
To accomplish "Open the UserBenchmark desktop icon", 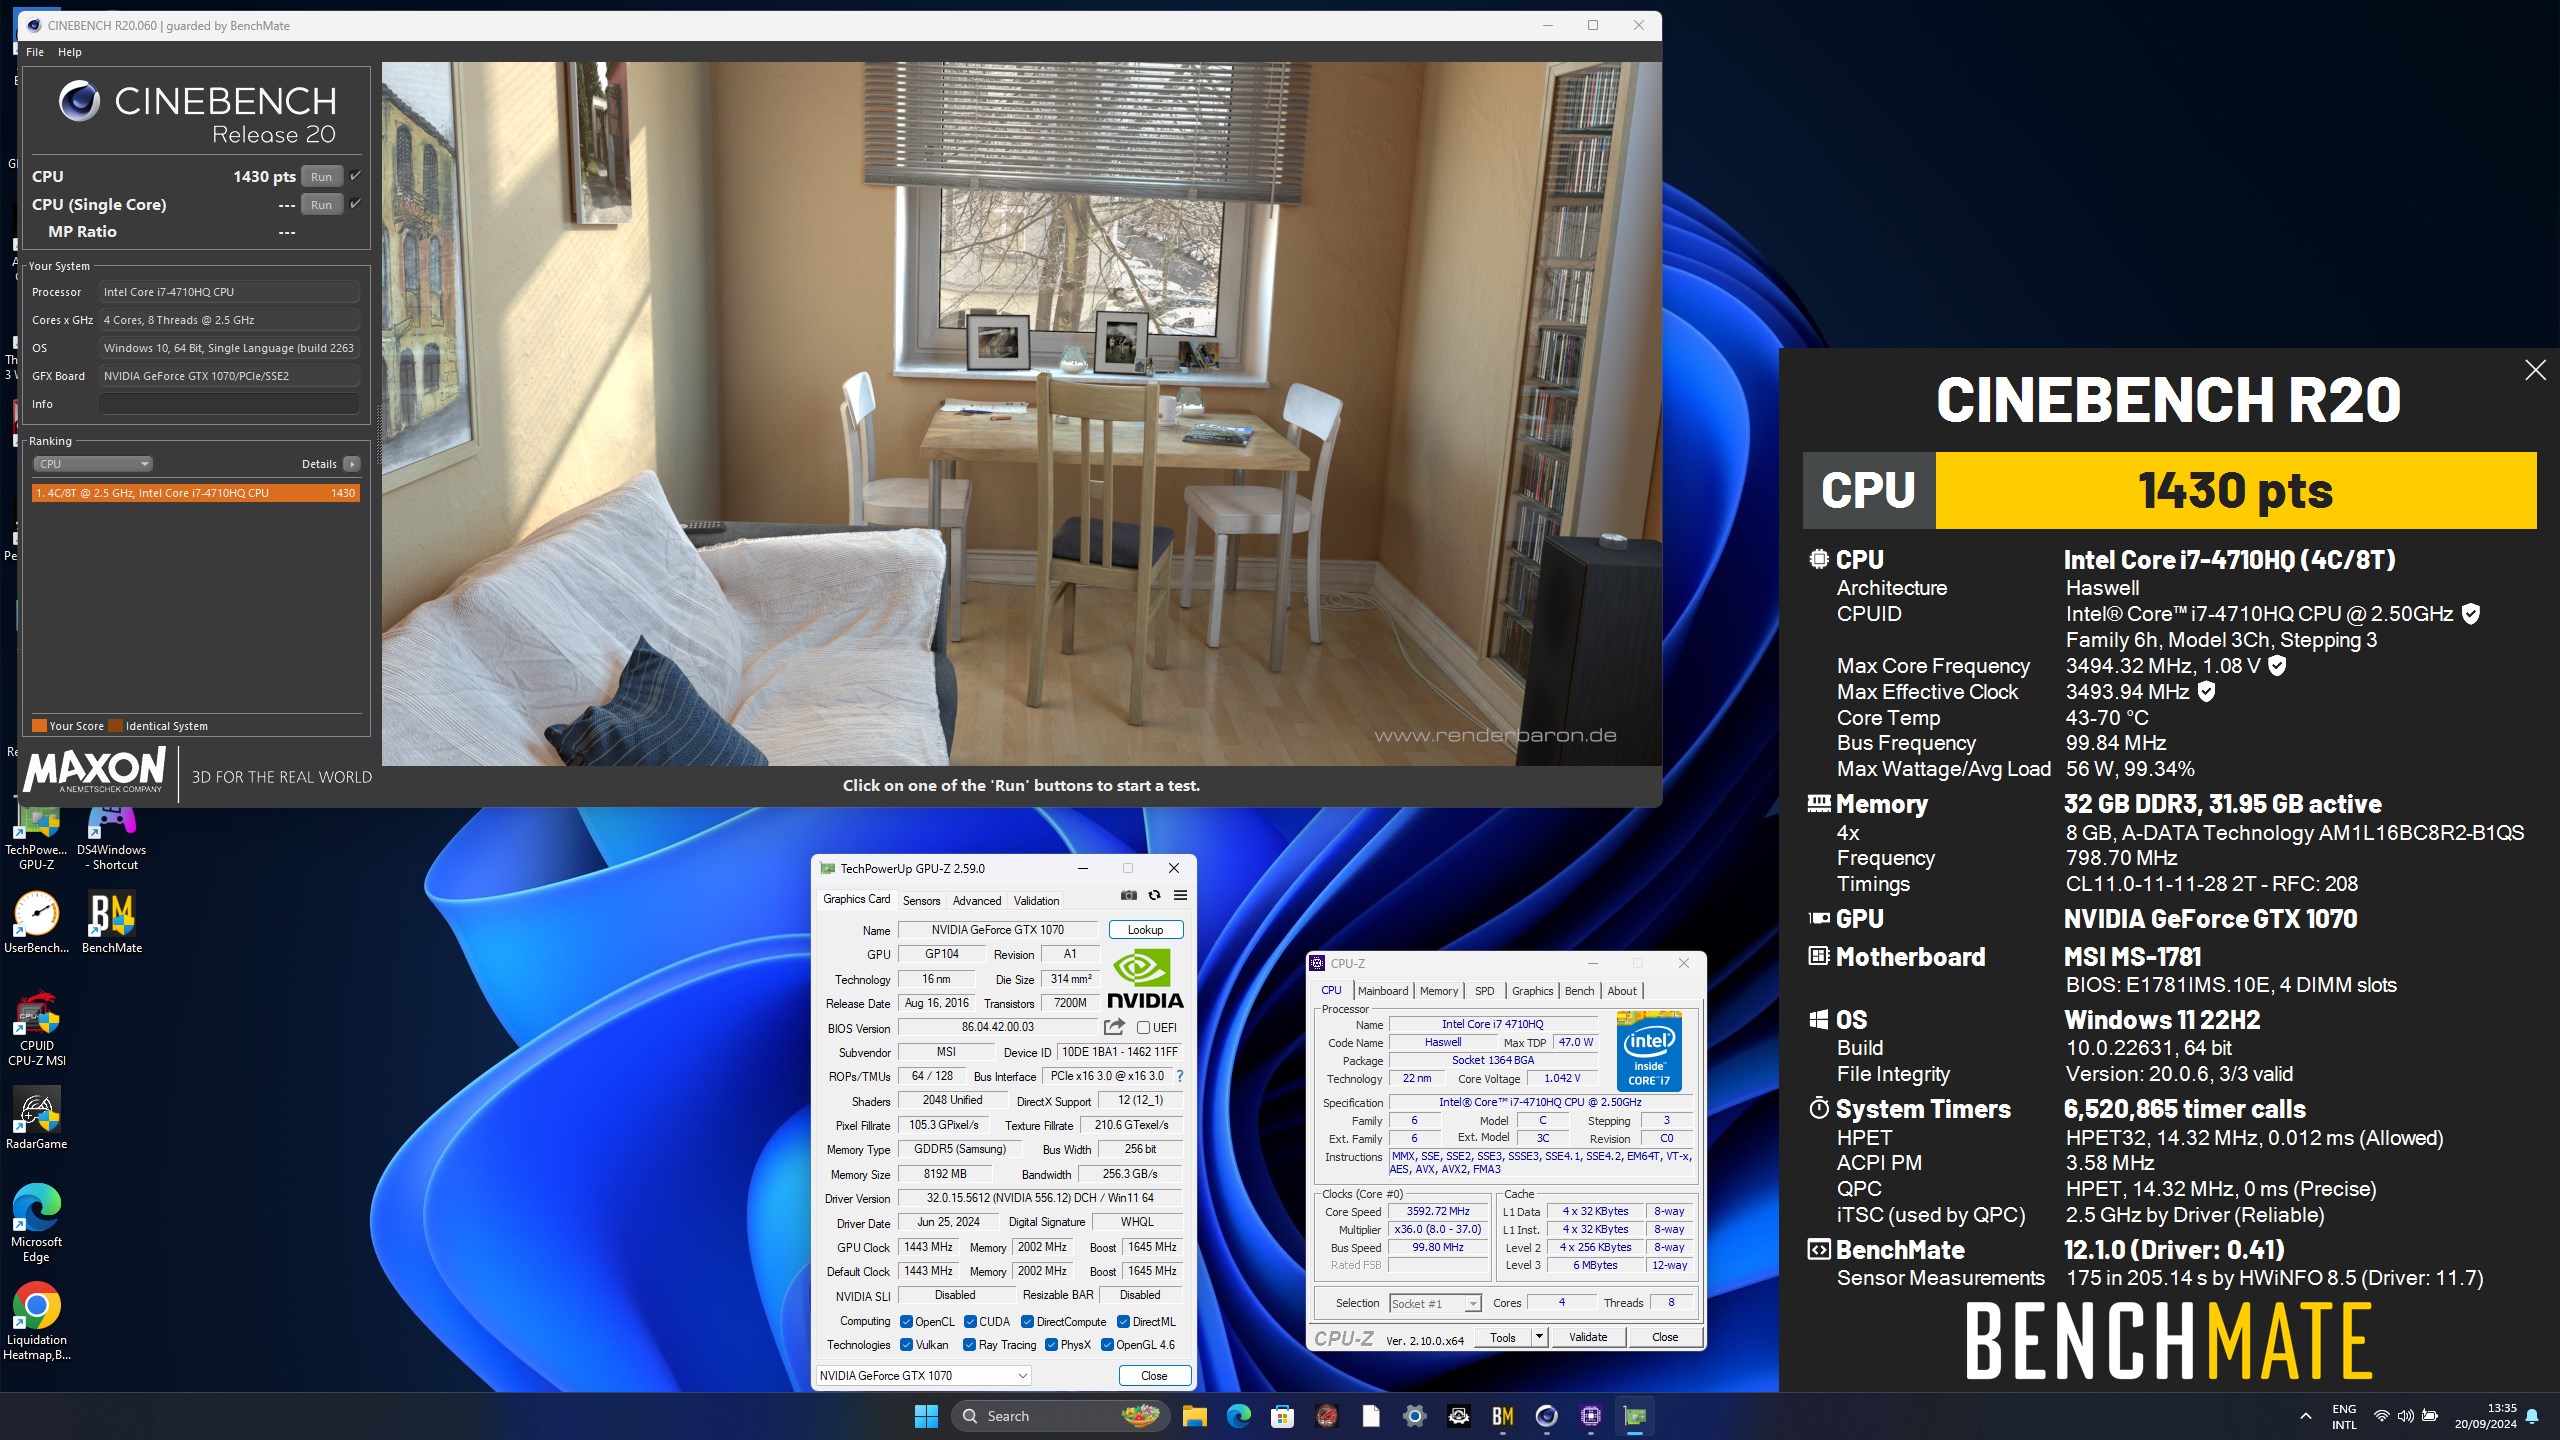I will tap(36, 922).
